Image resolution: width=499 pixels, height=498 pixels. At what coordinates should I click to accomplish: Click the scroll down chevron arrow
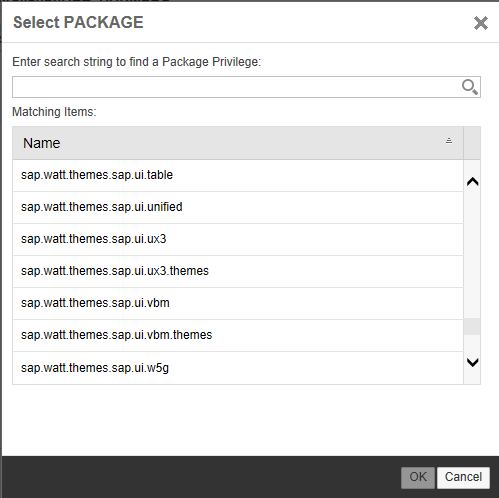[472, 362]
